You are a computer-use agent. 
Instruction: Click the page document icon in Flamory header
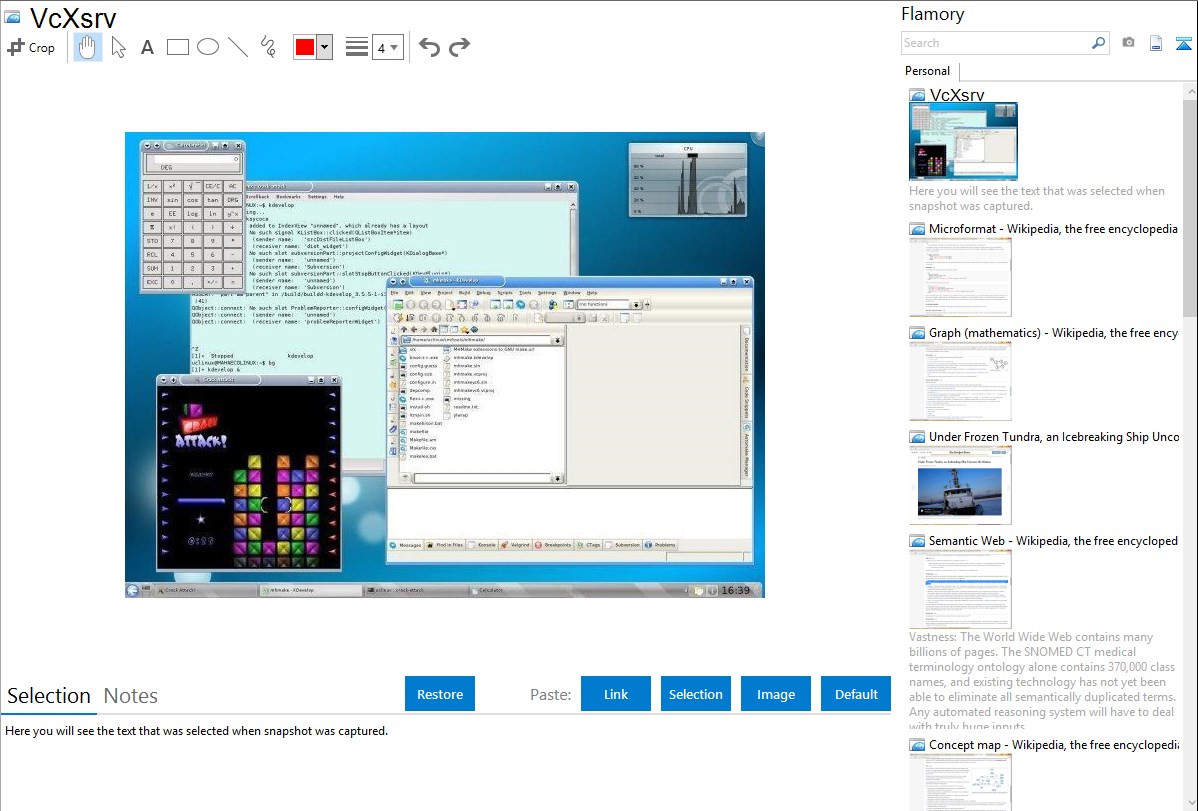click(x=1156, y=43)
